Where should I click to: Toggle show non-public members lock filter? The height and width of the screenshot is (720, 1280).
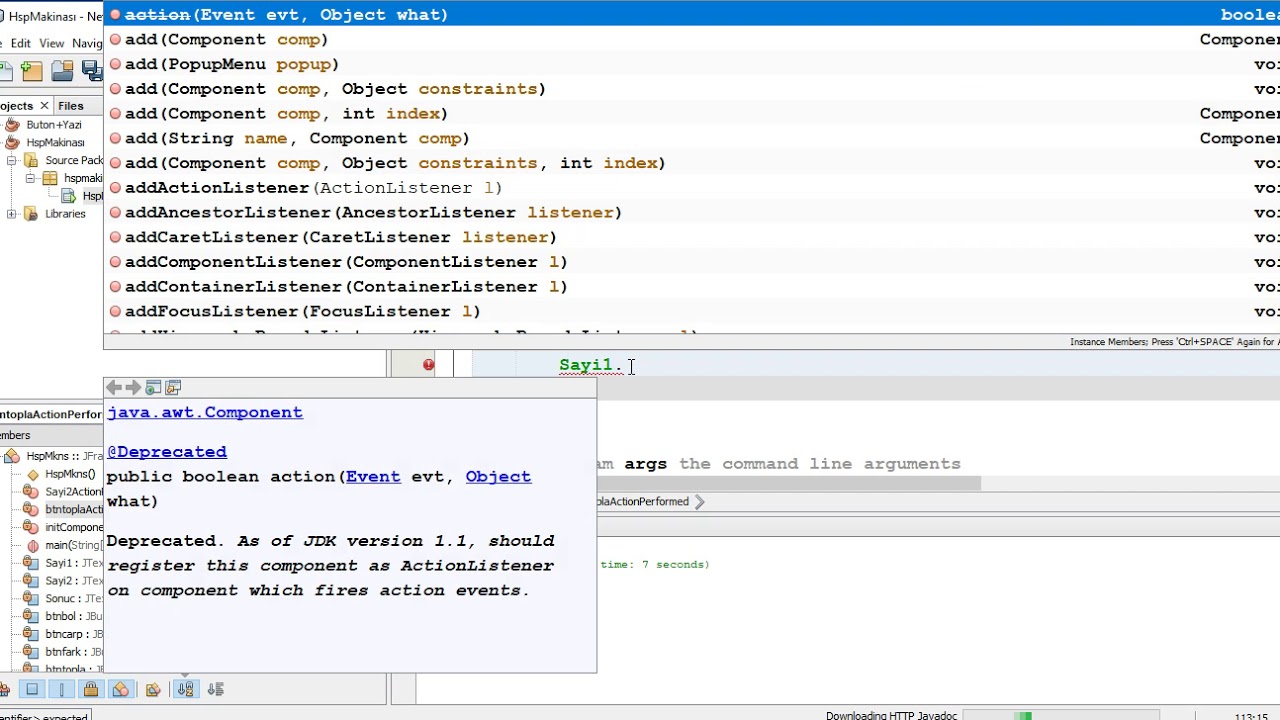pos(91,689)
